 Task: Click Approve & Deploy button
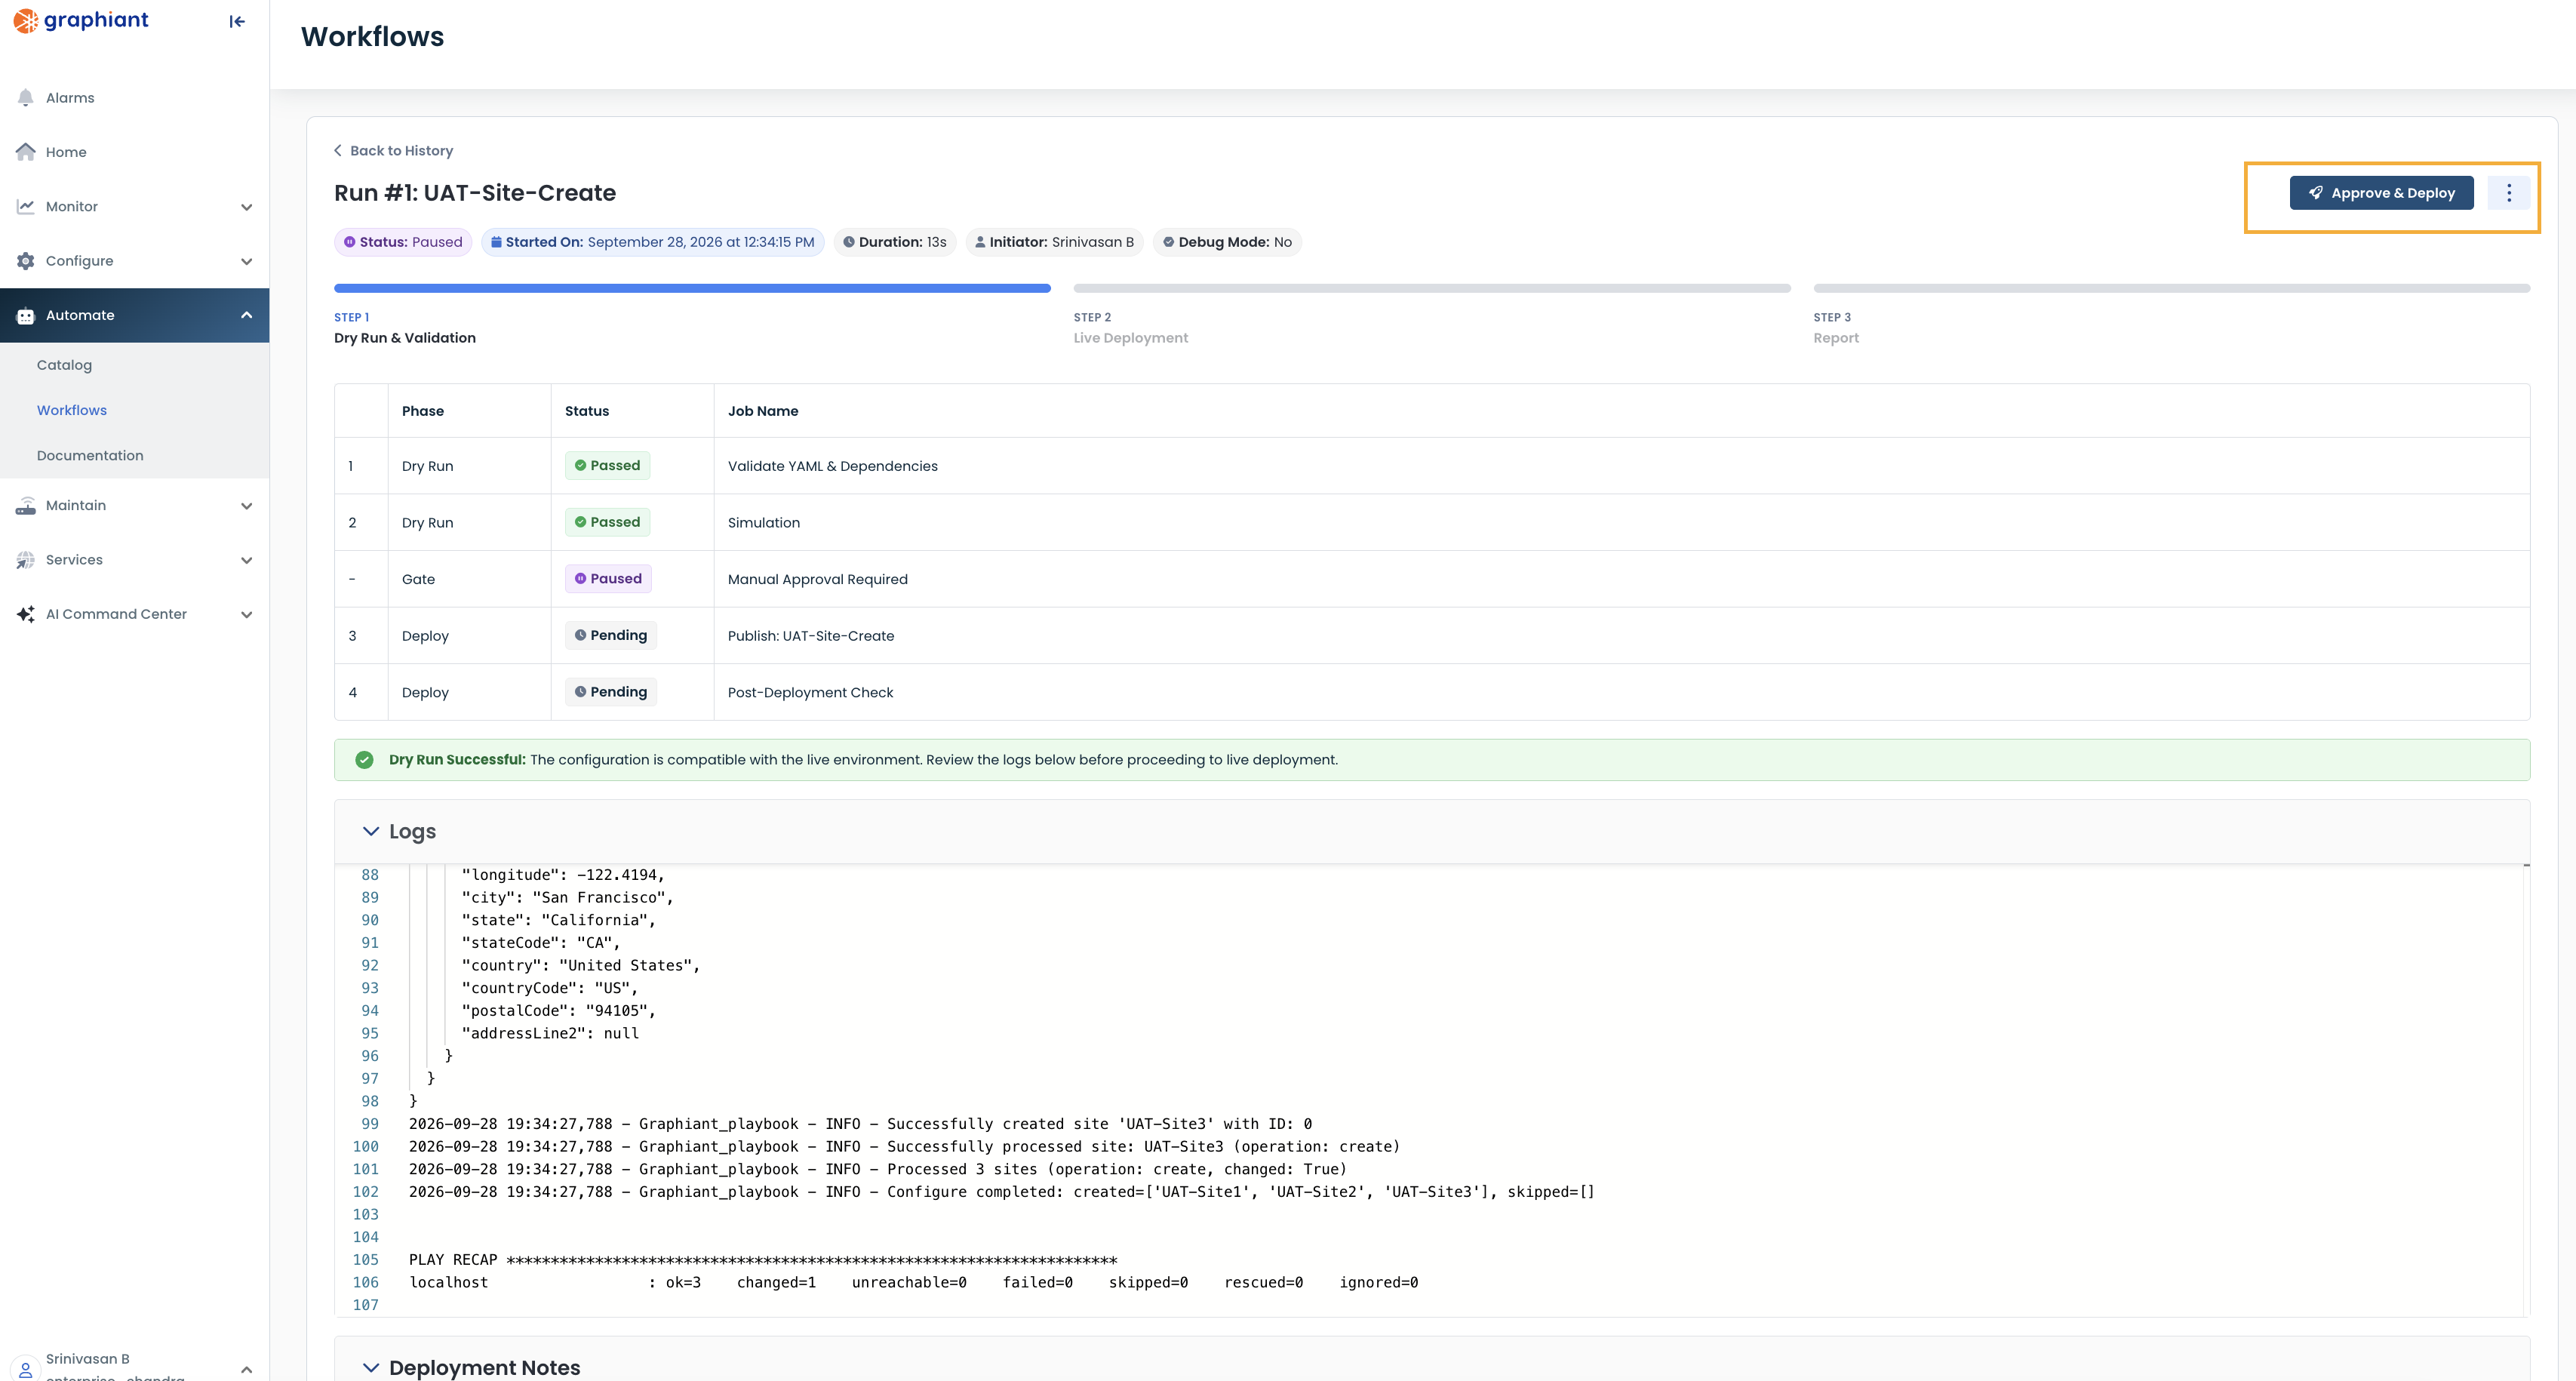coord(2381,193)
